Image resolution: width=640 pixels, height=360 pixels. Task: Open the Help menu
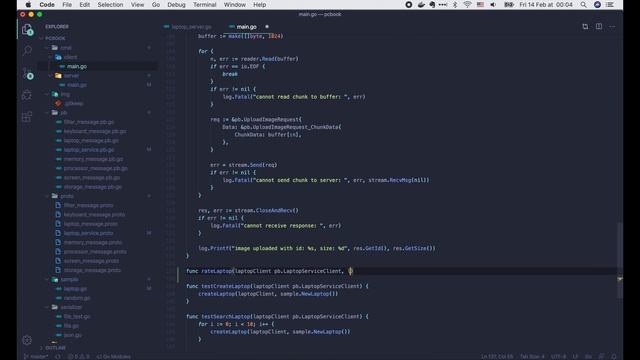tap(259, 4)
